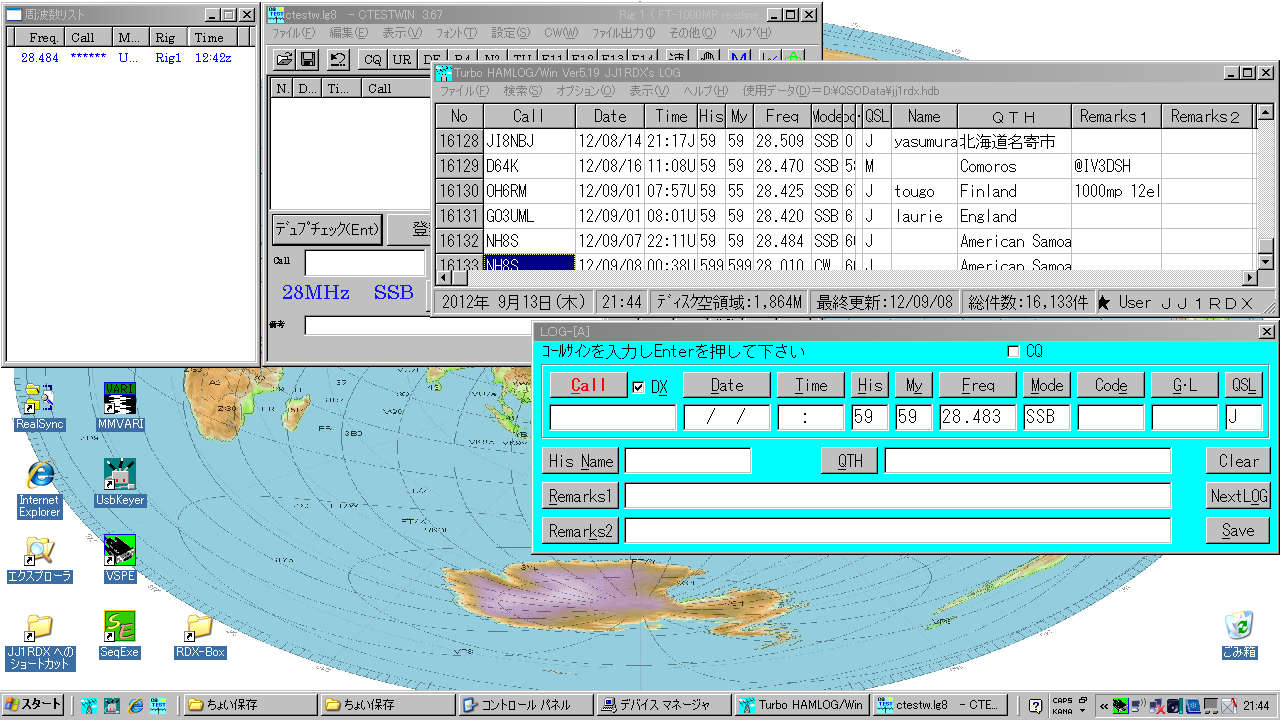Screen dimensions: 1280x720
Task: Click the floppy disk save icon in CTESTWIN
Action: (x=309, y=59)
